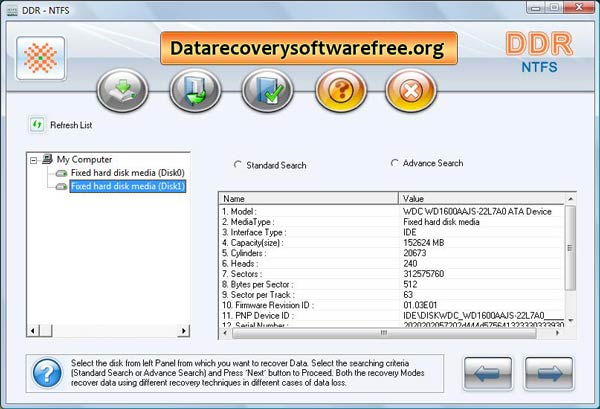Select Fixed hard disk media (Disk0)
Image resolution: width=600 pixels, height=409 pixels.
pos(127,173)
